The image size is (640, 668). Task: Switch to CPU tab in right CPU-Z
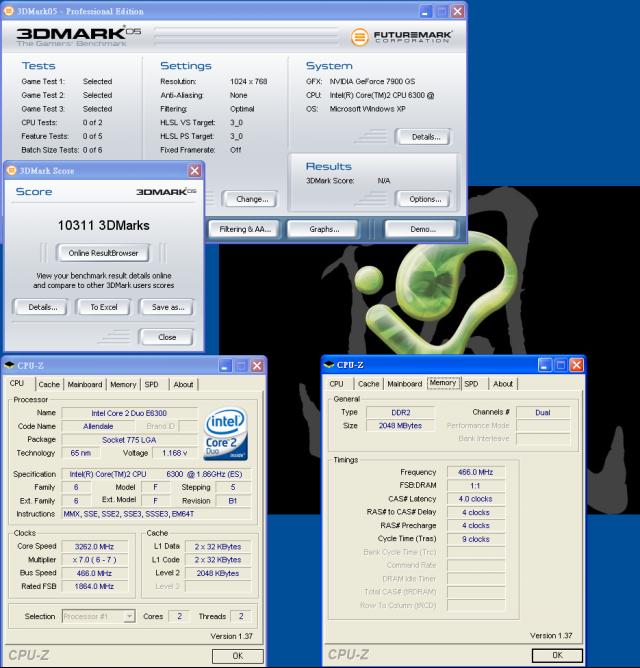pyautogui.click(x=337, y=383)
